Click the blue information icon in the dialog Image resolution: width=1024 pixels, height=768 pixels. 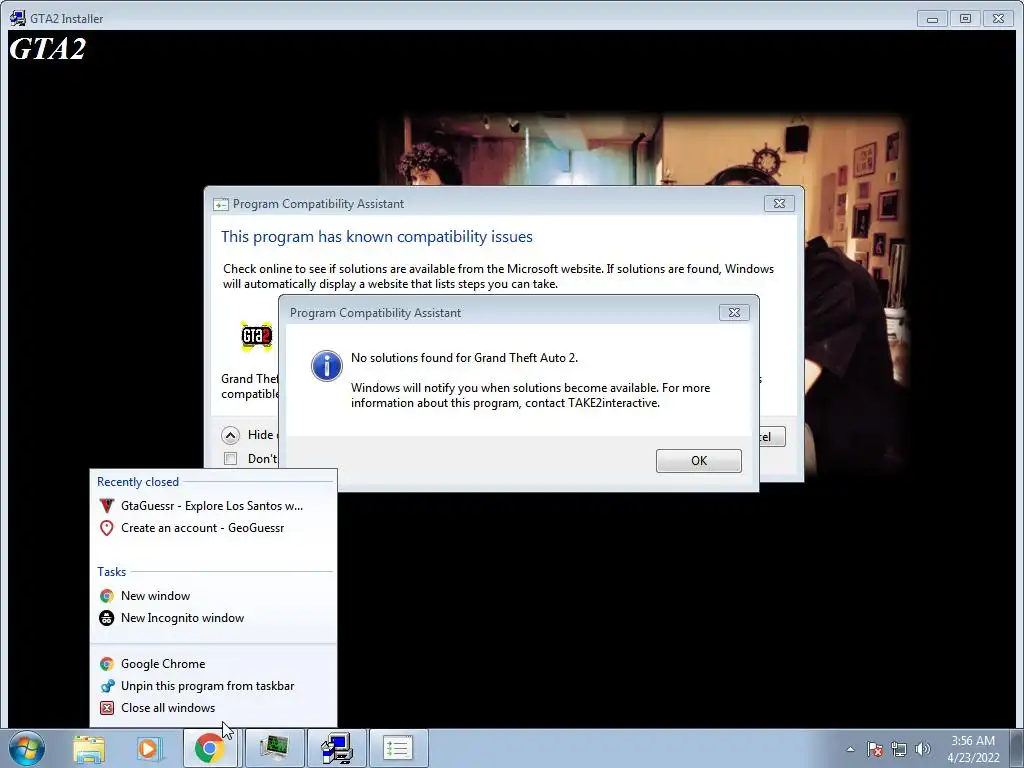point(327,366)
